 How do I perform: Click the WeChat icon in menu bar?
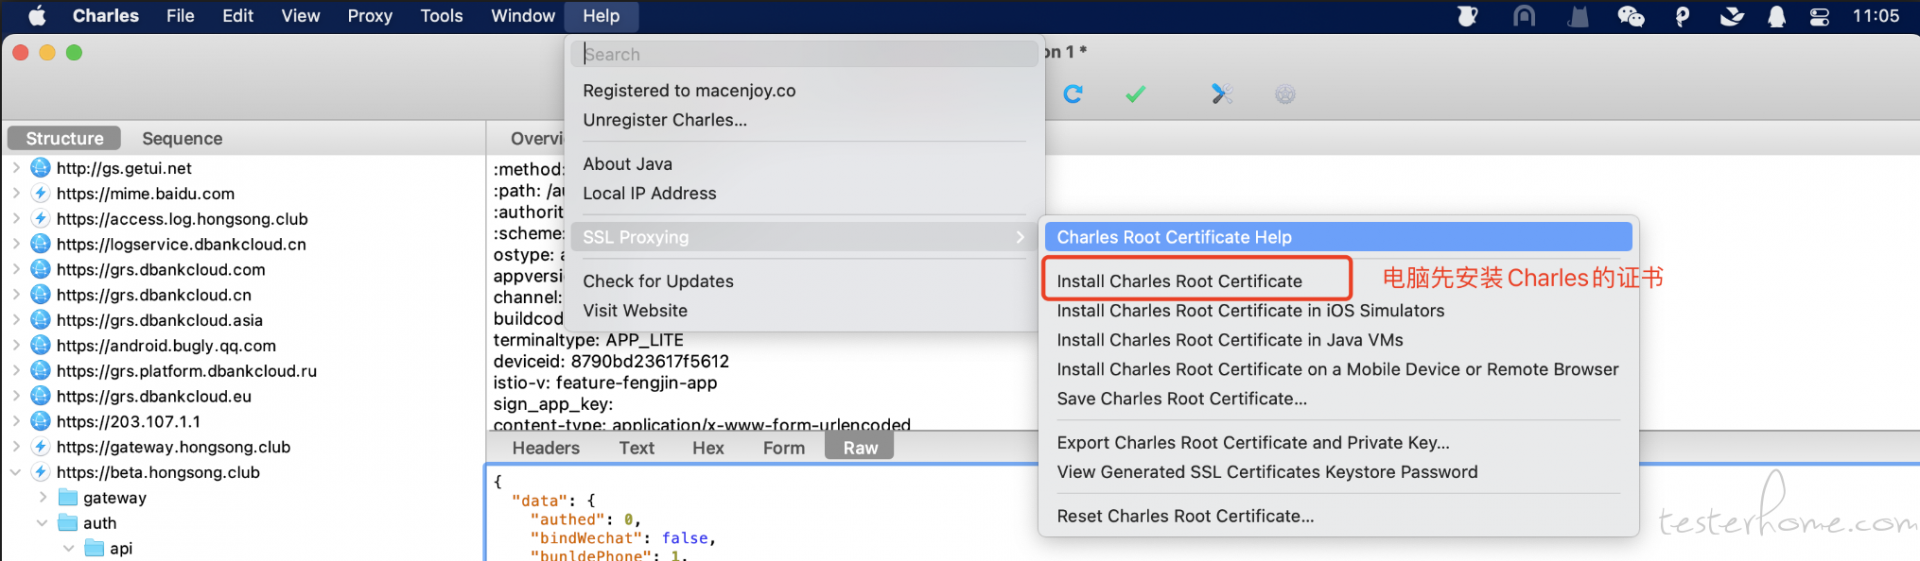(1631, 16)
